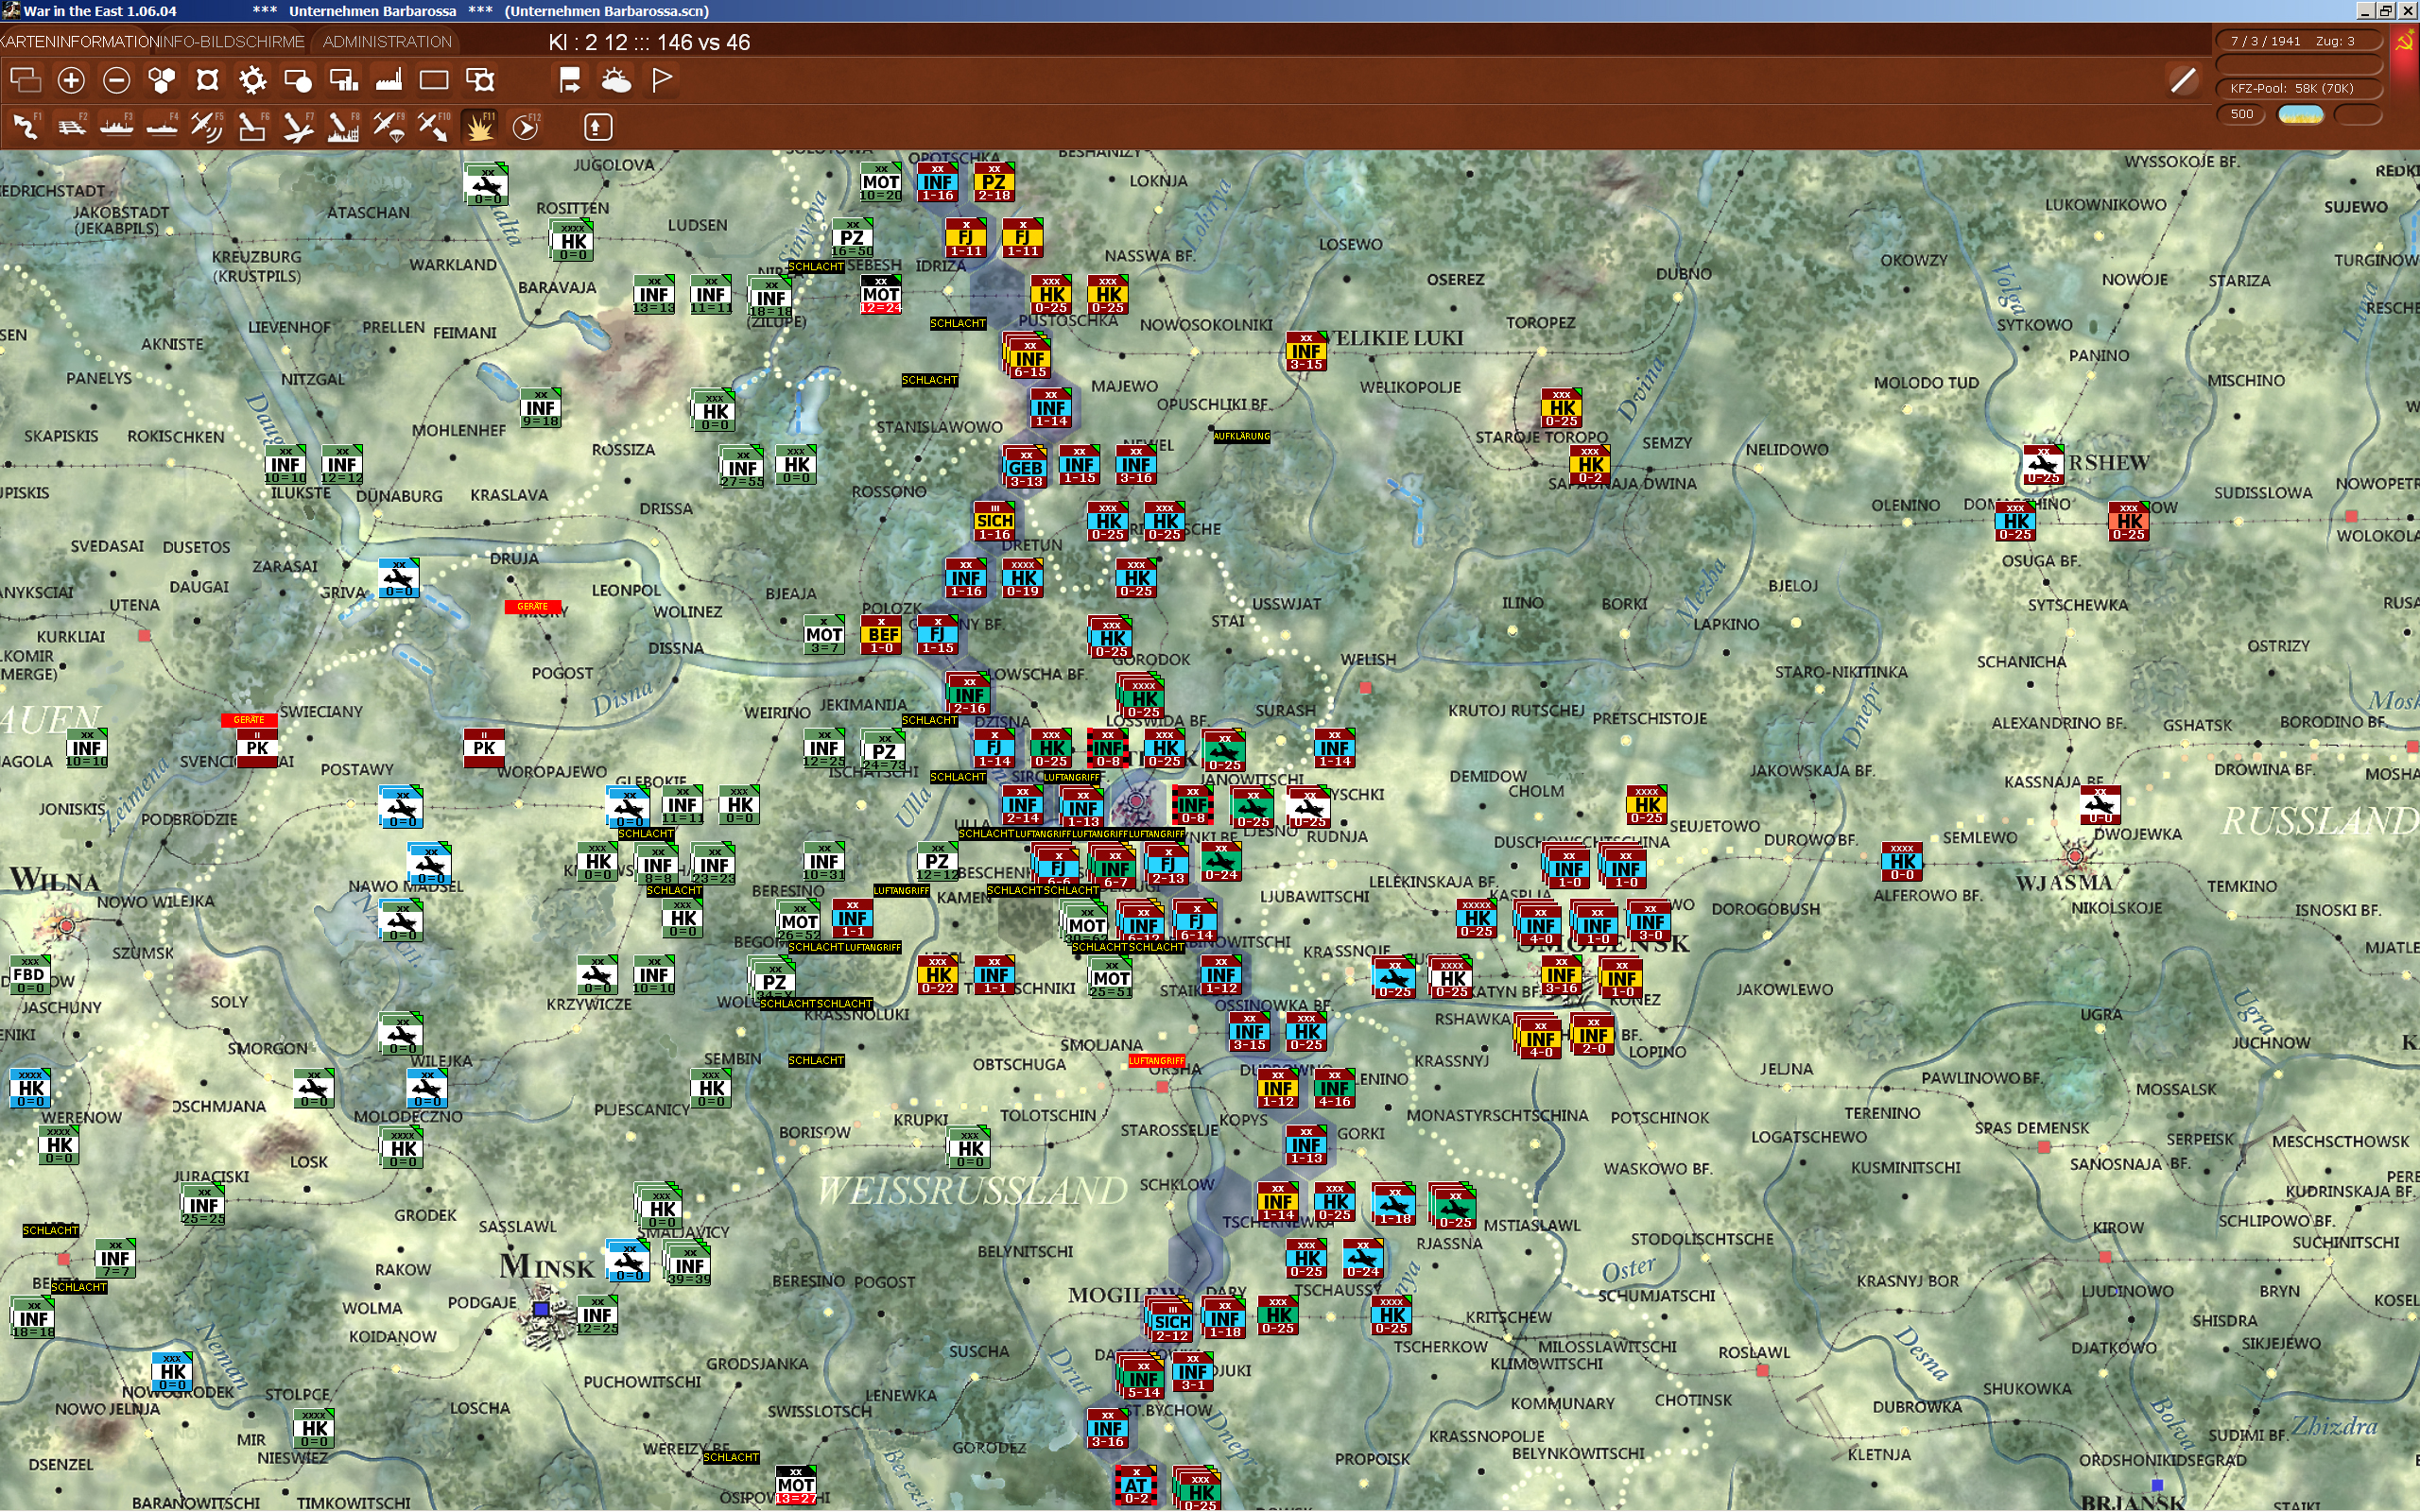Screen dimensions: 2420x1512
Task: Switch to the Karteninformation tab
Action: tap(78, 42)
